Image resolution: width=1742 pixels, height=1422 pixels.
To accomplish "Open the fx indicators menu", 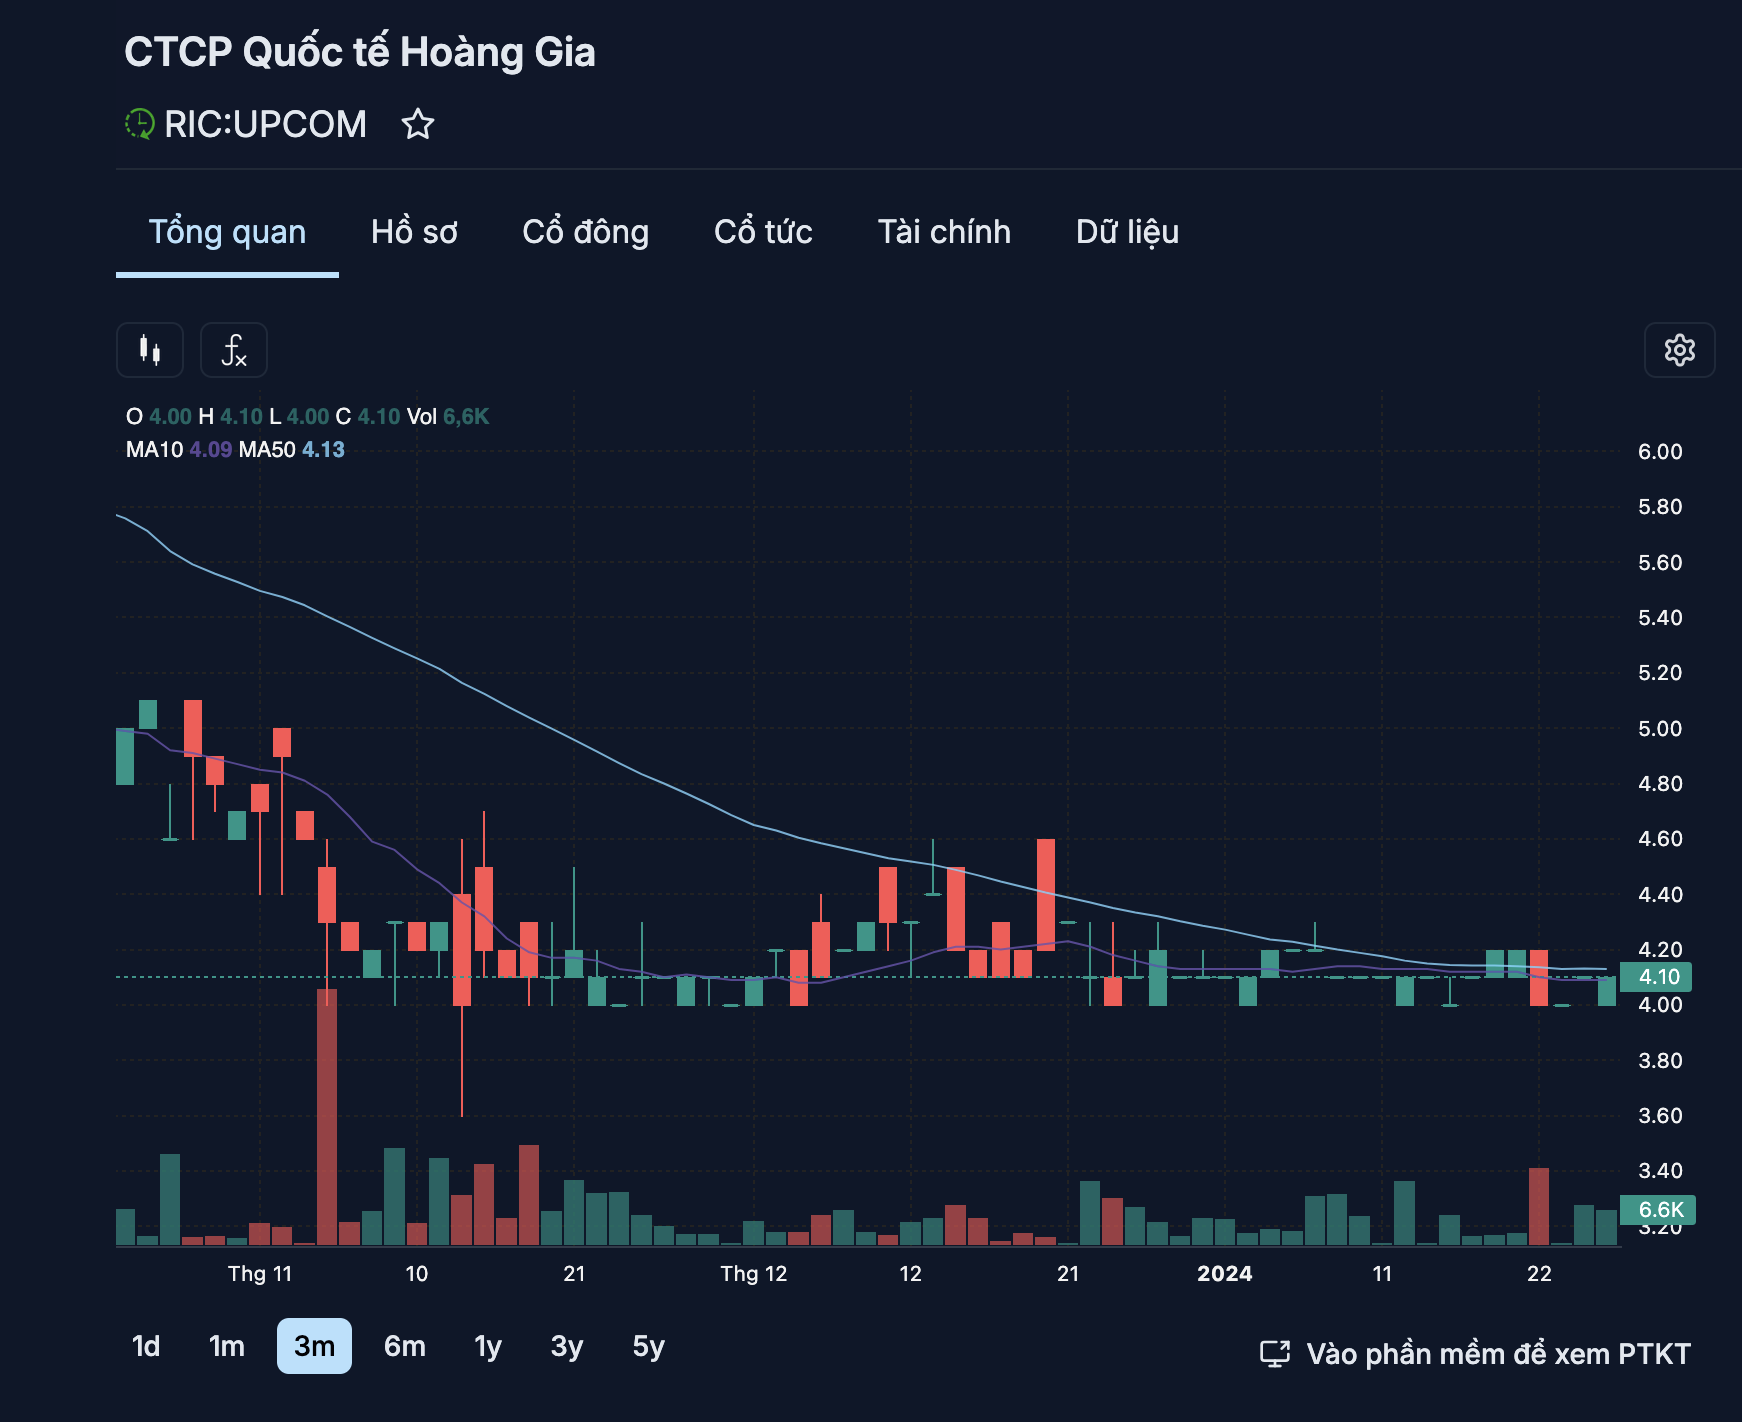I will 234,350.
